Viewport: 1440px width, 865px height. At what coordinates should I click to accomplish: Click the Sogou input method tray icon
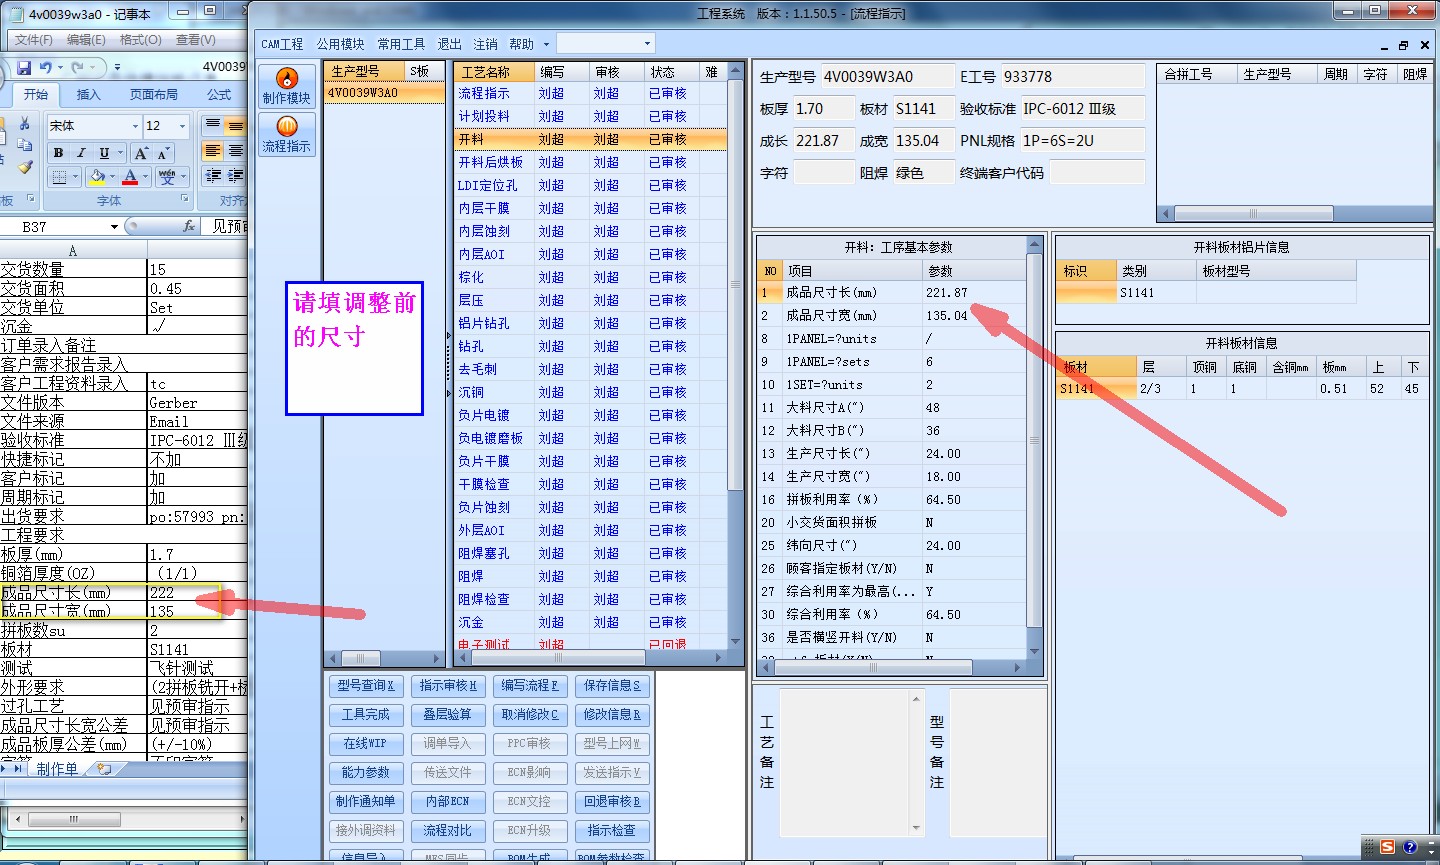pos(1387,847)
